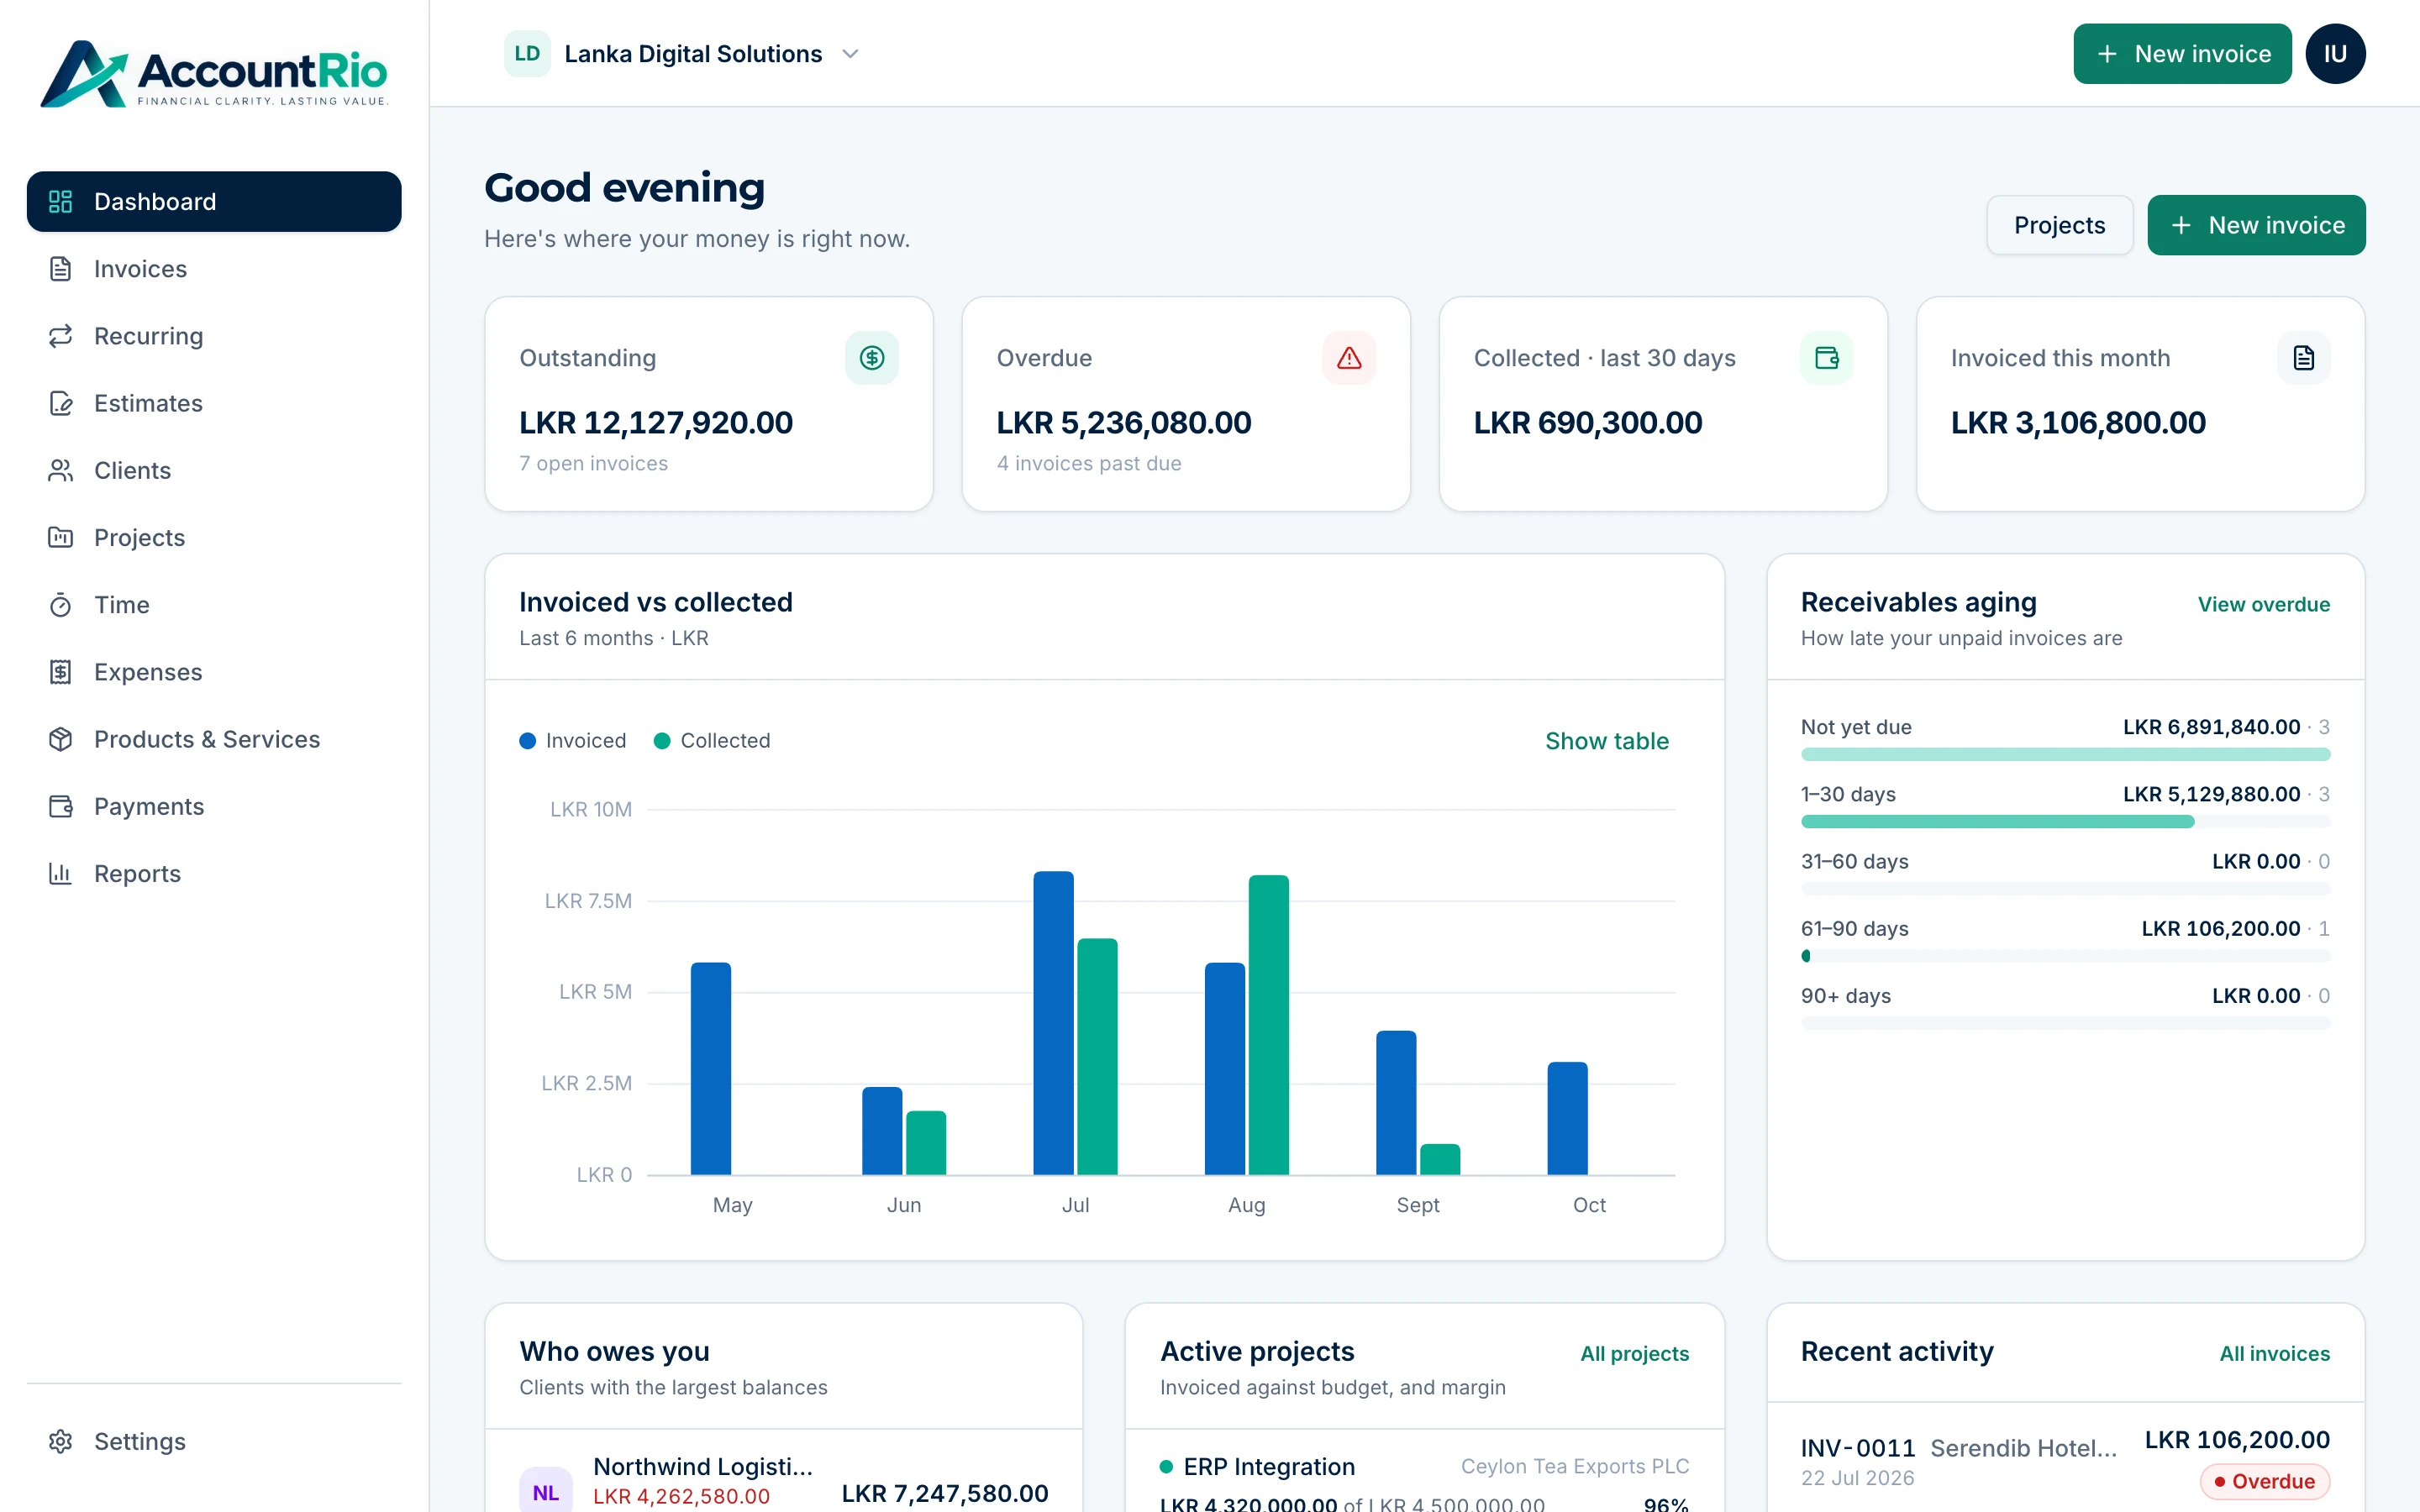Click the NL avatar for Northwind Logistics
The image size is (2420, 1512).
545,1492
